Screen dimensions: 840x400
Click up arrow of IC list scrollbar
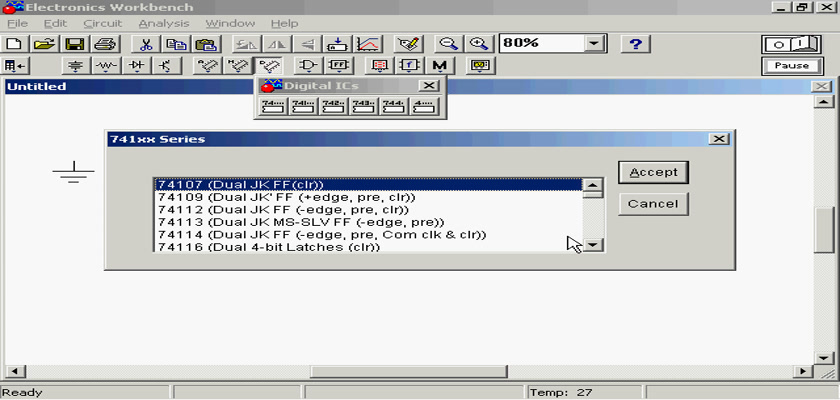pos(592,185)
